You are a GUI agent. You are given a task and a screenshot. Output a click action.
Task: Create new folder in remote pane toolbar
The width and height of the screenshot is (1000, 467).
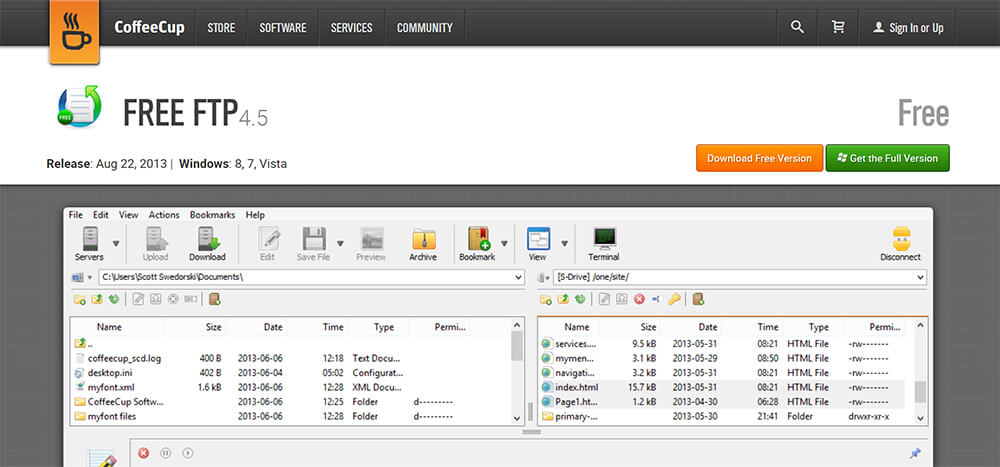point(546,299)
